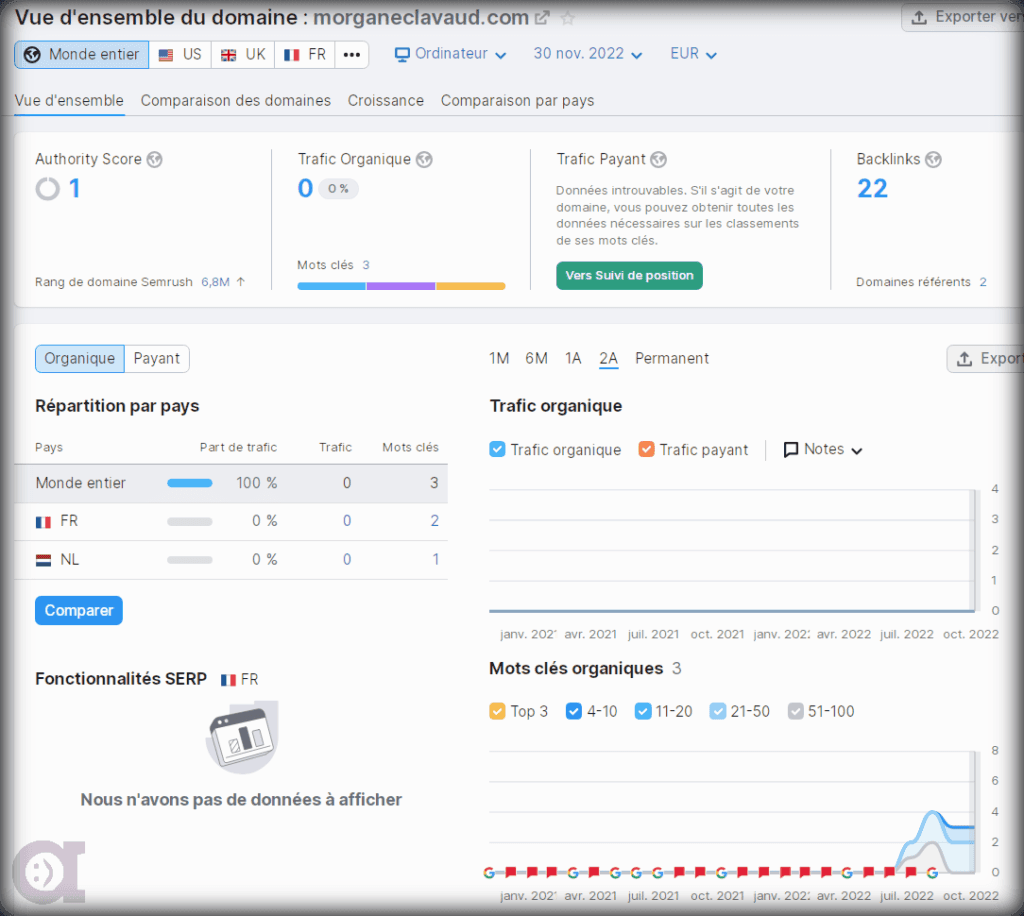1024x916 pixels.
Task: Click the globe icon next to Backlinks
Action: click(x=934, y=159)
